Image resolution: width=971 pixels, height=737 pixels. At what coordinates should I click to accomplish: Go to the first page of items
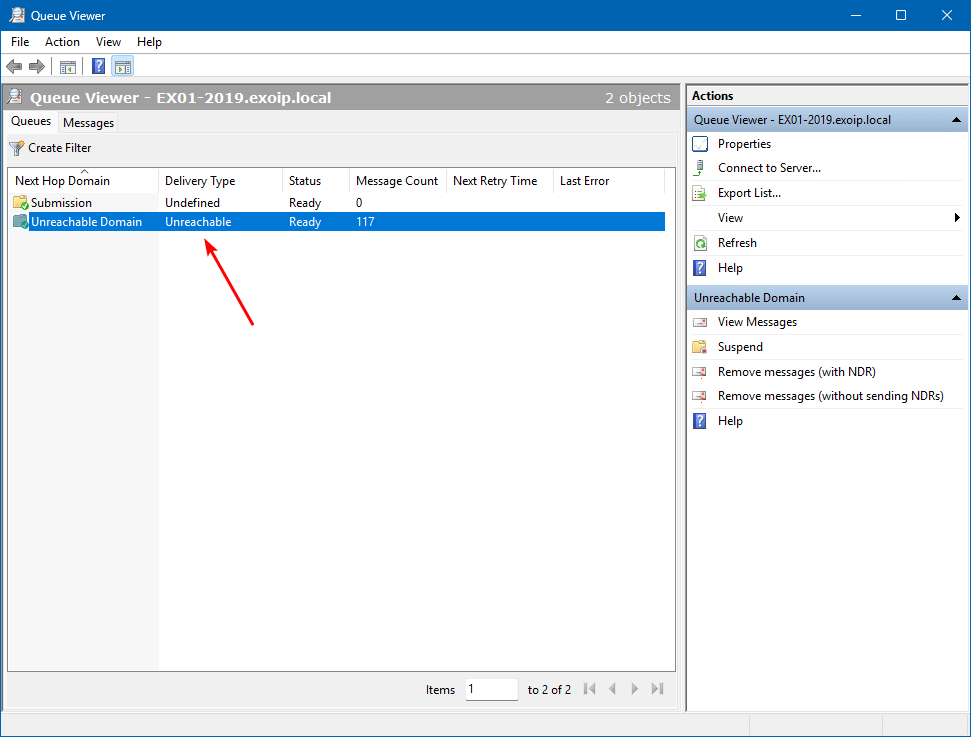tap(590, 689)
